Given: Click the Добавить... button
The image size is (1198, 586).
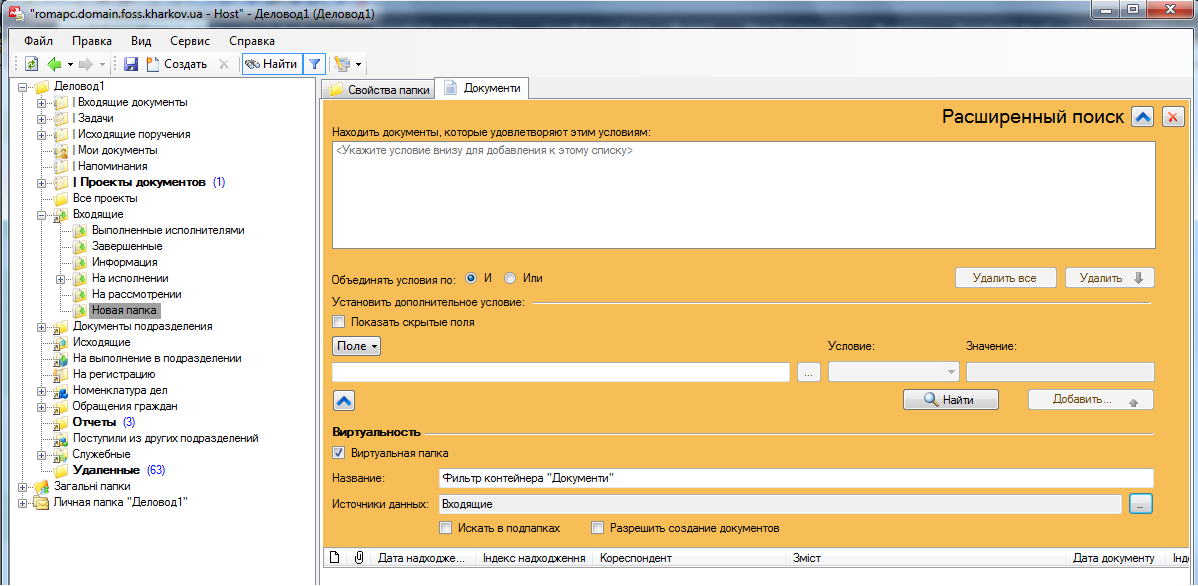Looking at the screenshot, I should [x=1090, y=399].
